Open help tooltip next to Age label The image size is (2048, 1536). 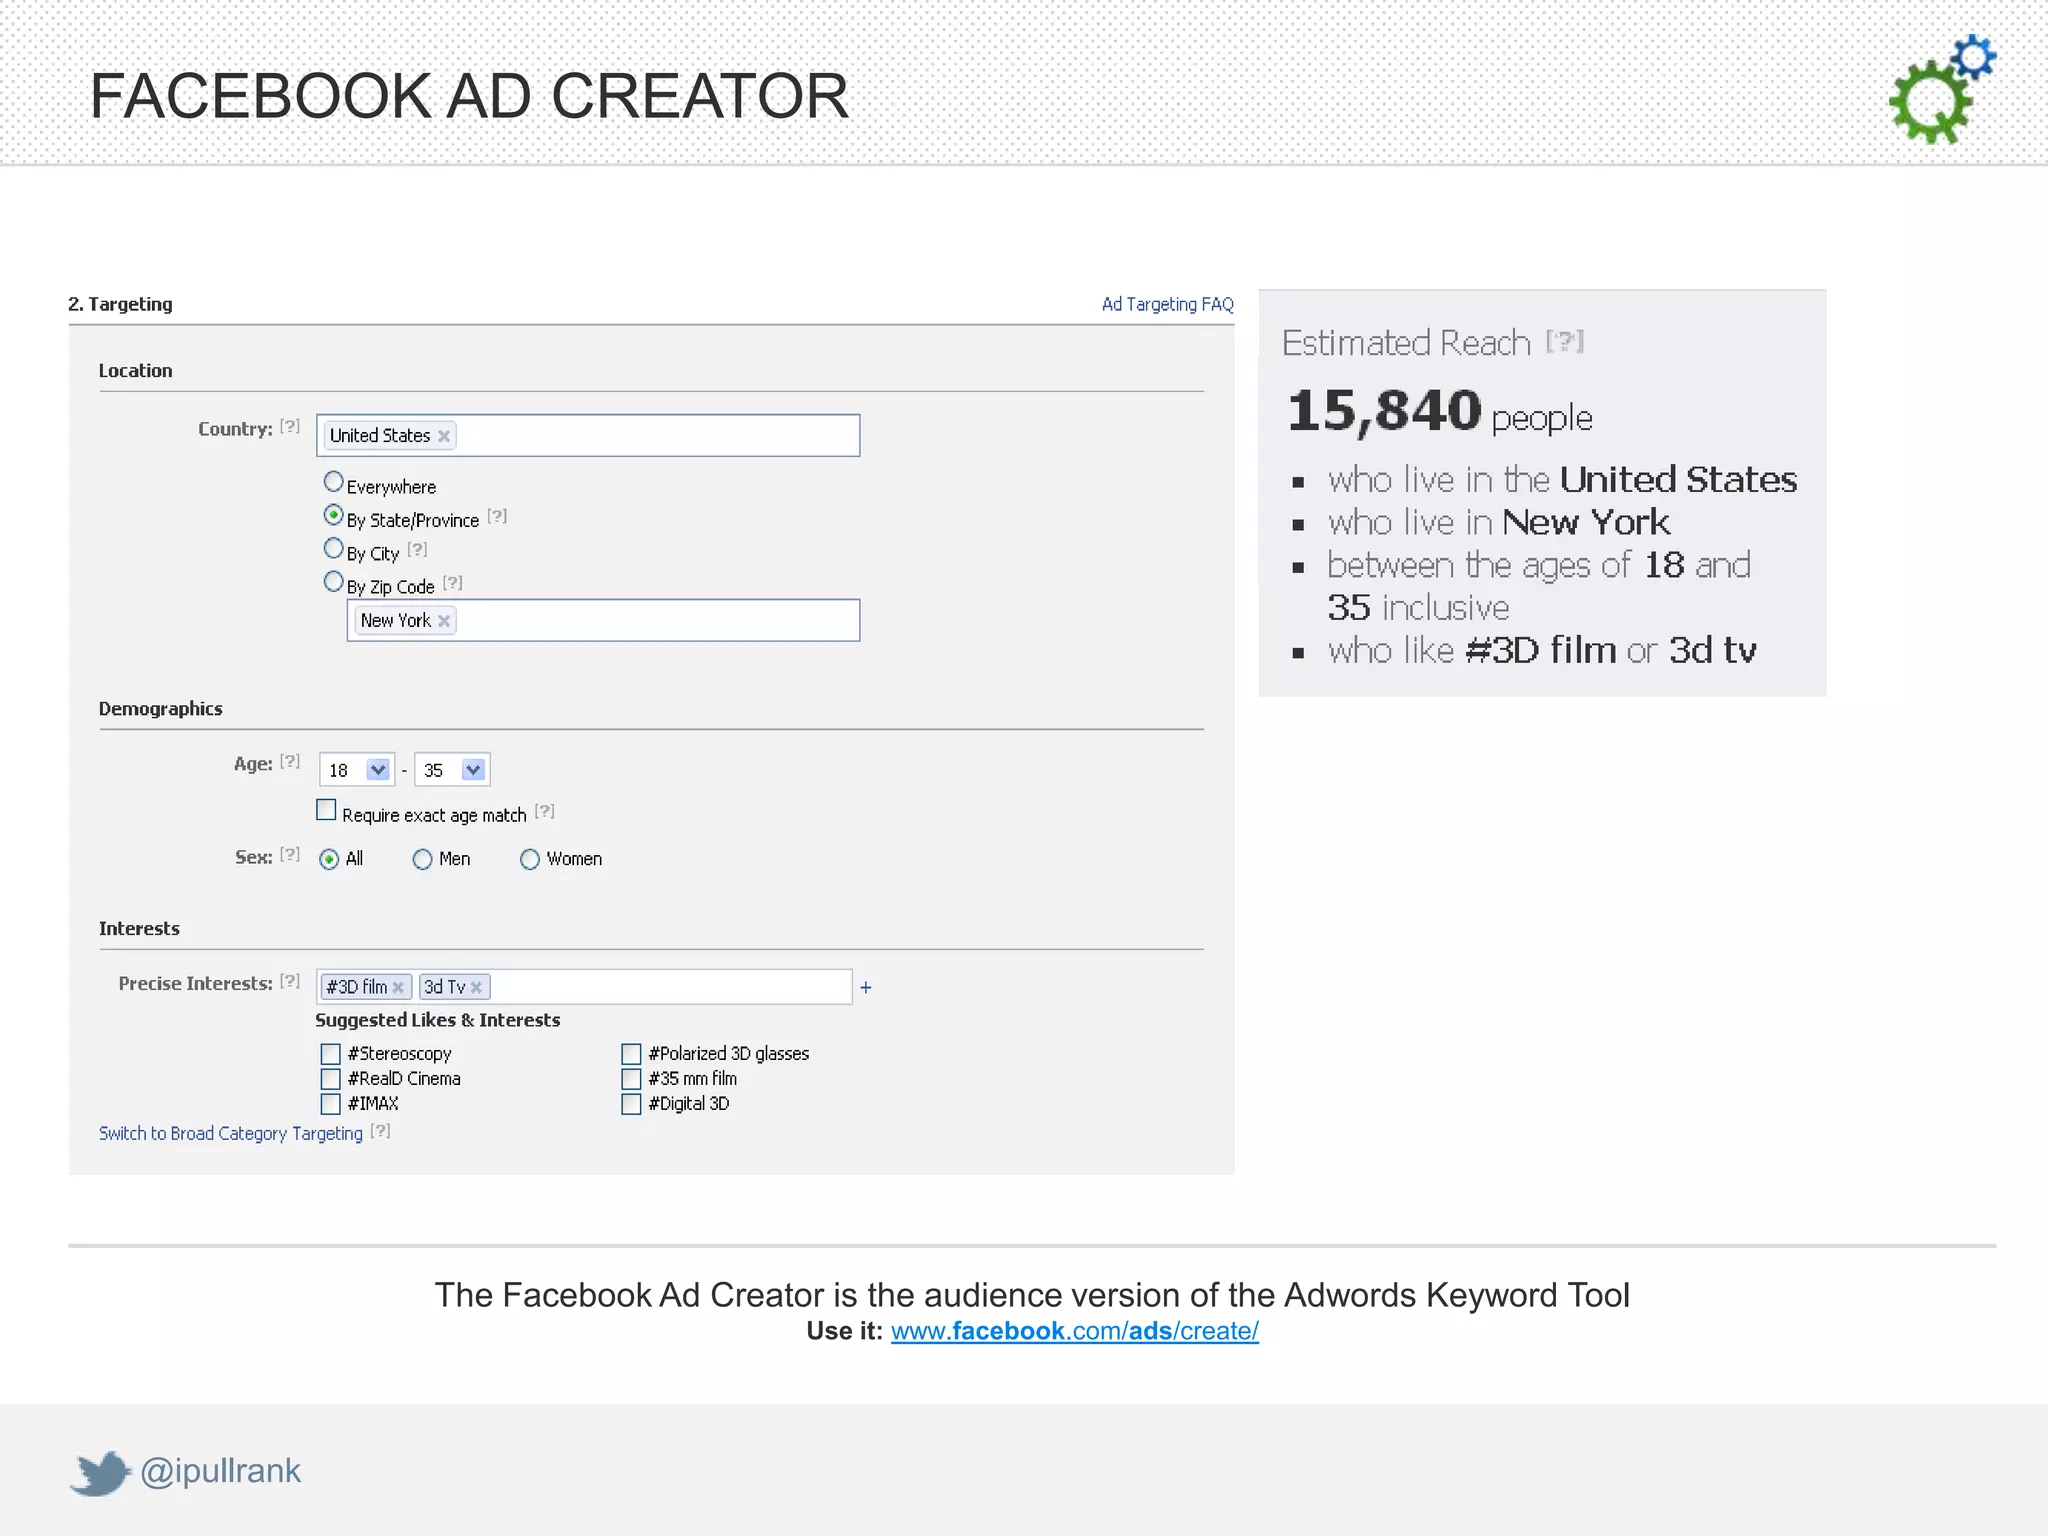point(290,762)
